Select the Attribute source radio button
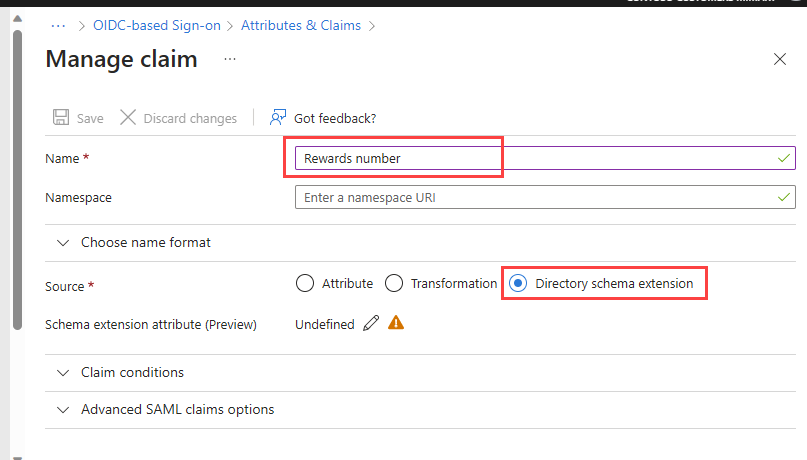The width and height of the screenshot is (807, 460). (x=305, y=283)
